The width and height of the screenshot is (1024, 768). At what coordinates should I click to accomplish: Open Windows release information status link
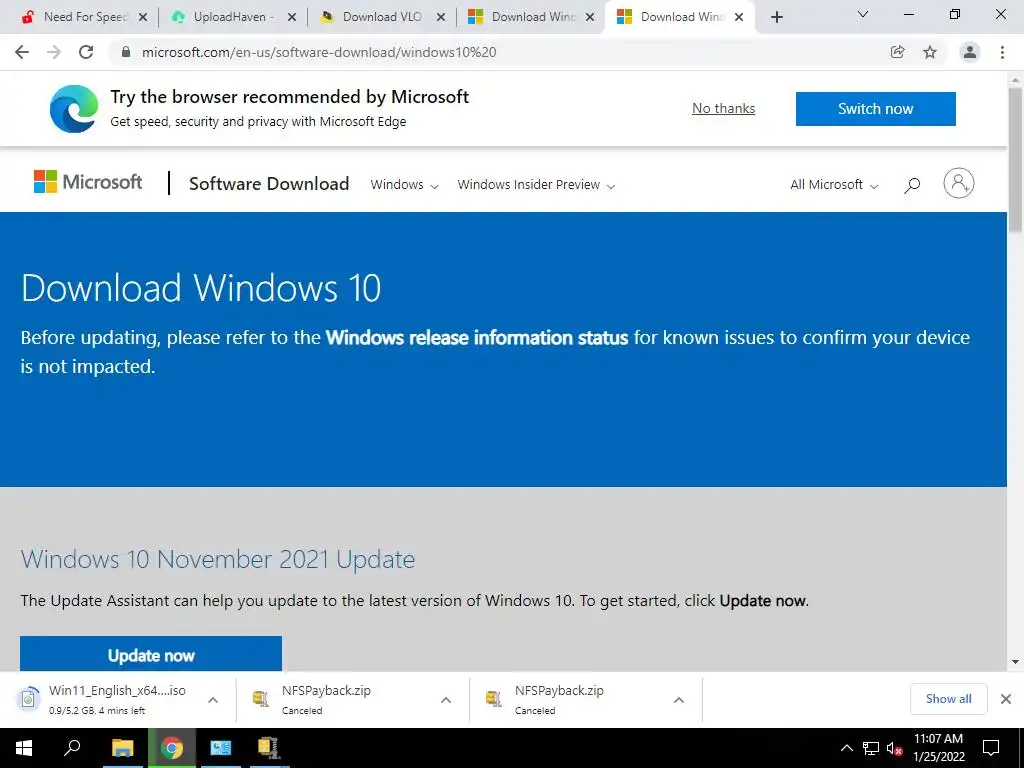(477, 338)
